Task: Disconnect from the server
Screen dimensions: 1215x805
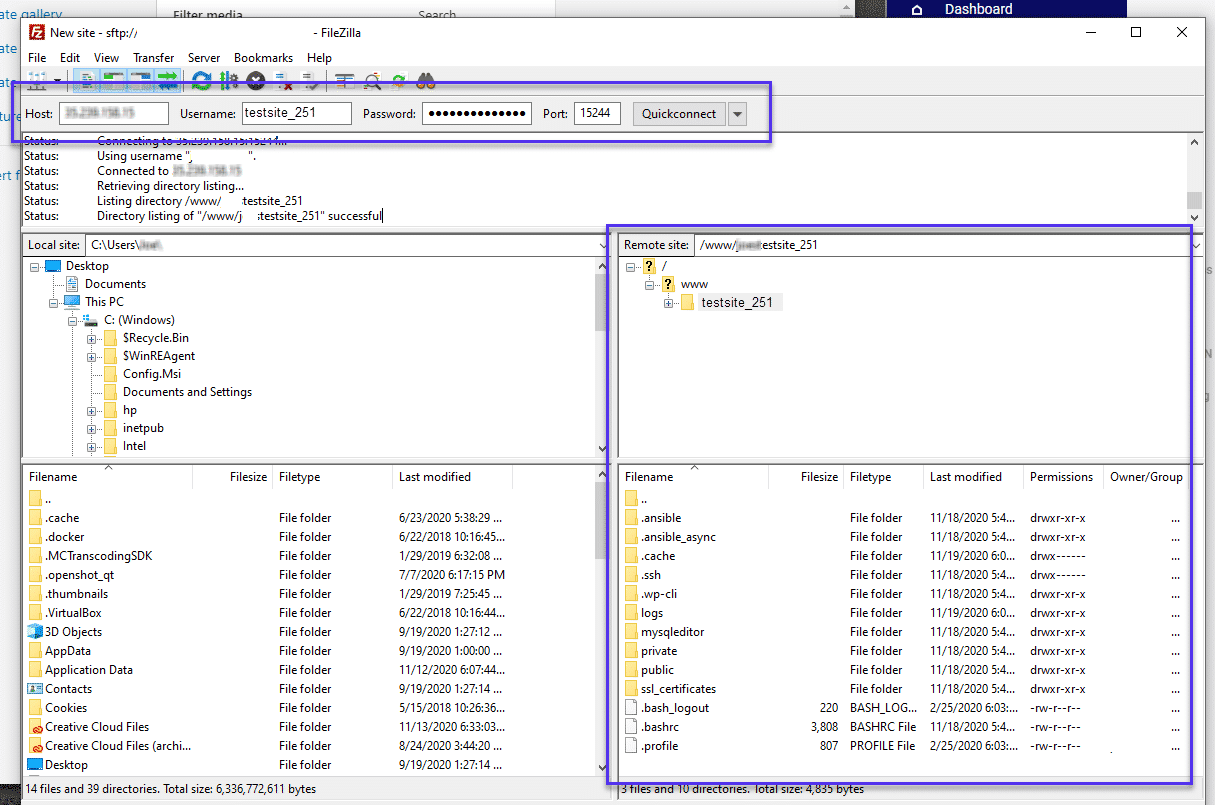Action: click(x=282, y=81)
